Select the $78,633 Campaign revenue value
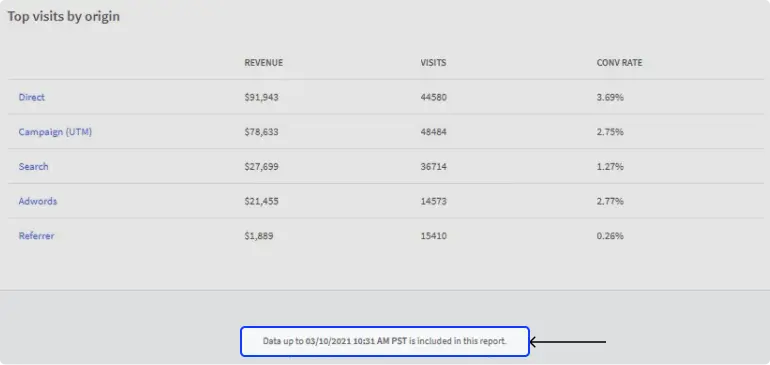 pyautogui.click(x=261, y=132)
